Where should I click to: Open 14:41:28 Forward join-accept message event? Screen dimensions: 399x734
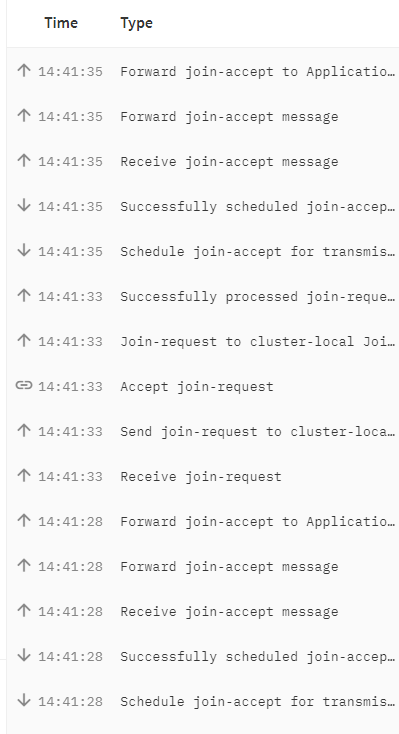[x=203, y=566]
